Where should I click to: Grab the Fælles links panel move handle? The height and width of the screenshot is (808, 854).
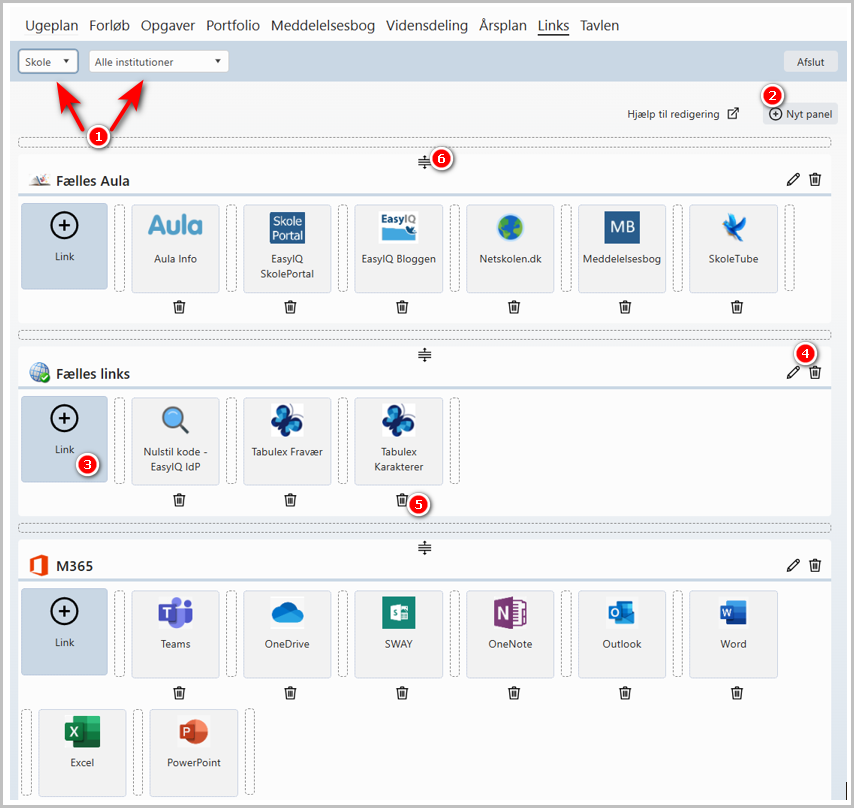[424, 355]
